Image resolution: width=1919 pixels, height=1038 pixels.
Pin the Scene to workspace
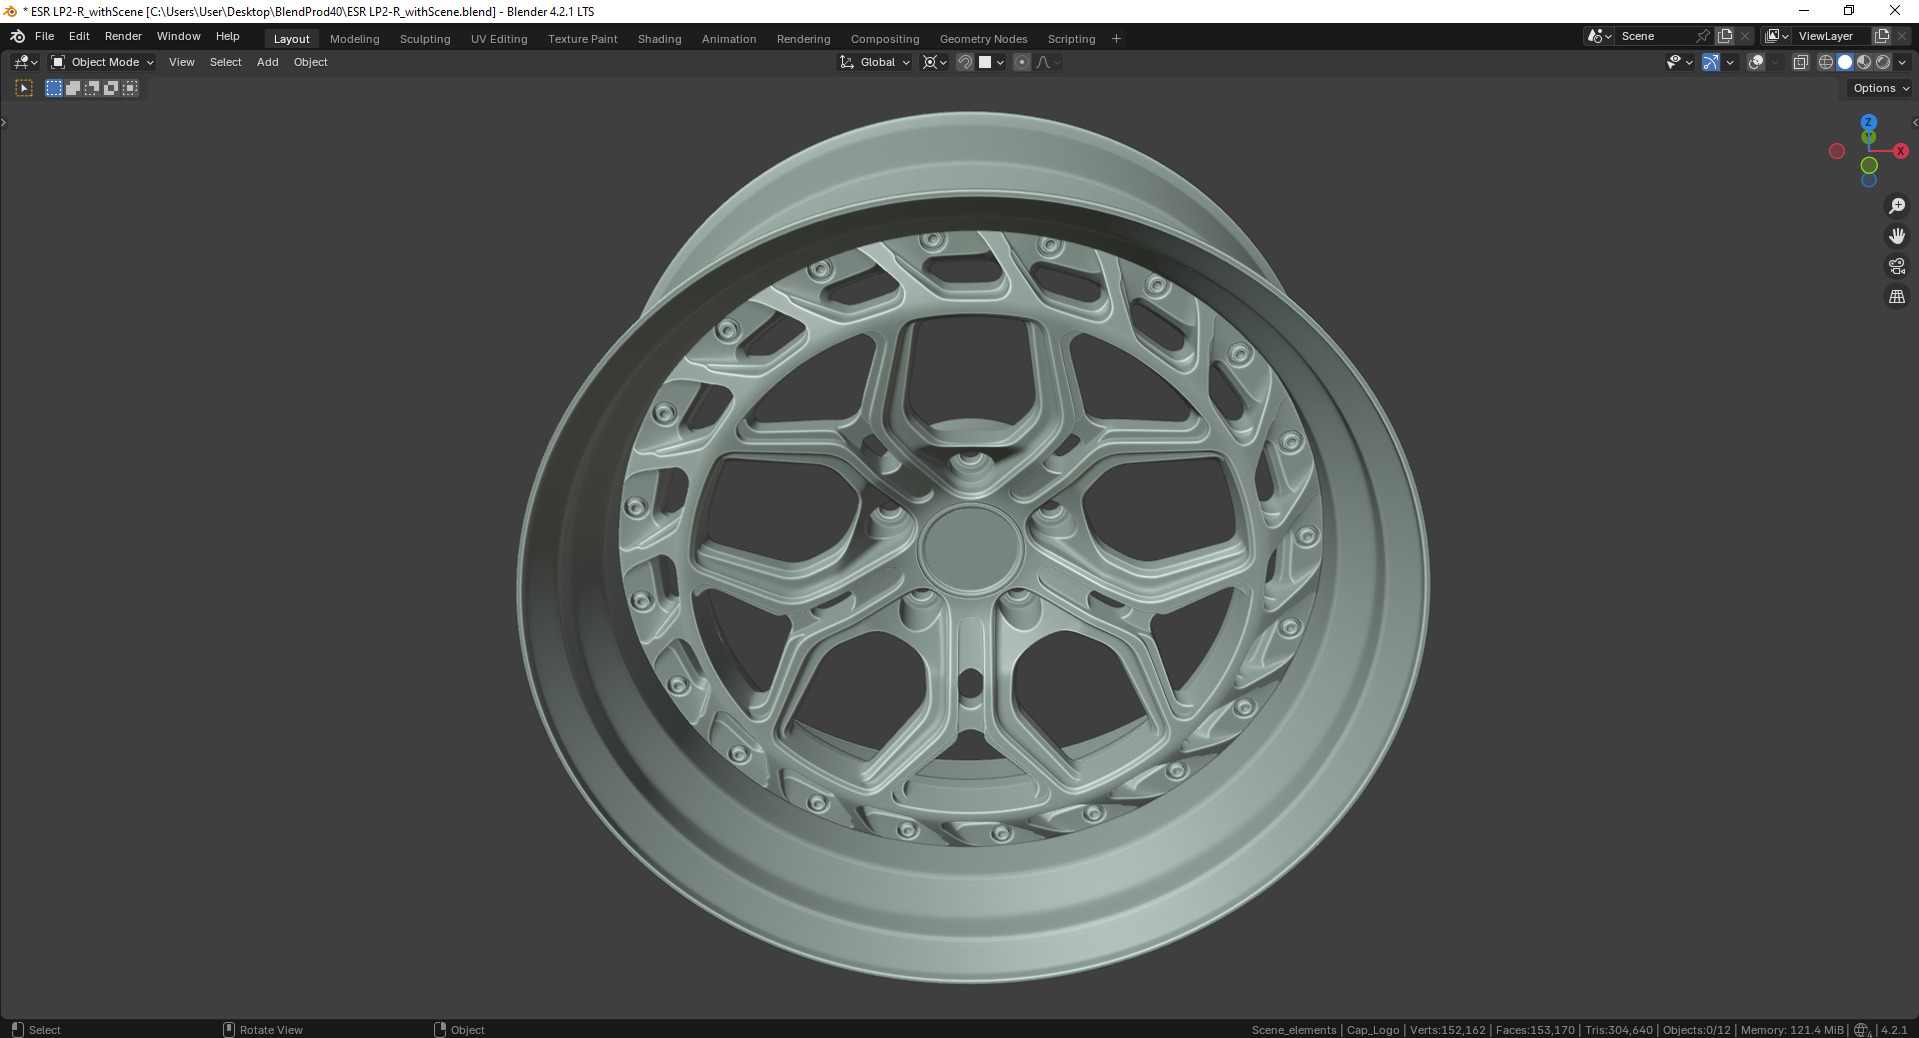[1703, 36]
